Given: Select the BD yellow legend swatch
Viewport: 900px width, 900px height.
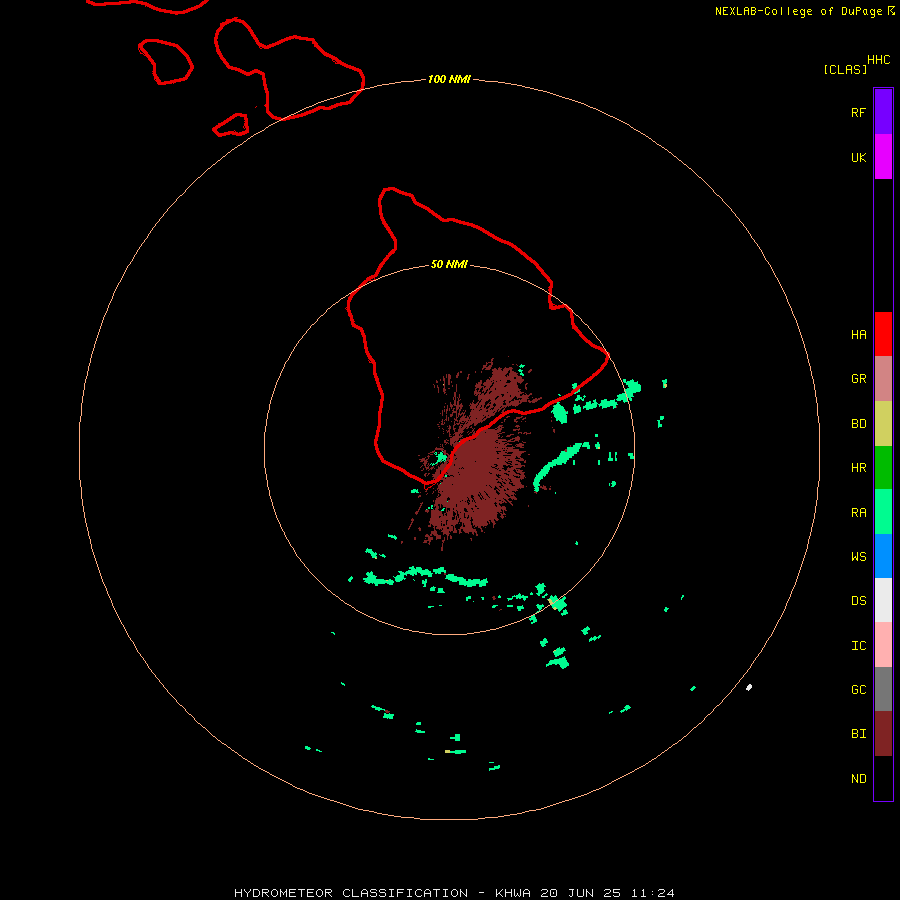Looking at the screenshot, I should [x=883, y=424].
